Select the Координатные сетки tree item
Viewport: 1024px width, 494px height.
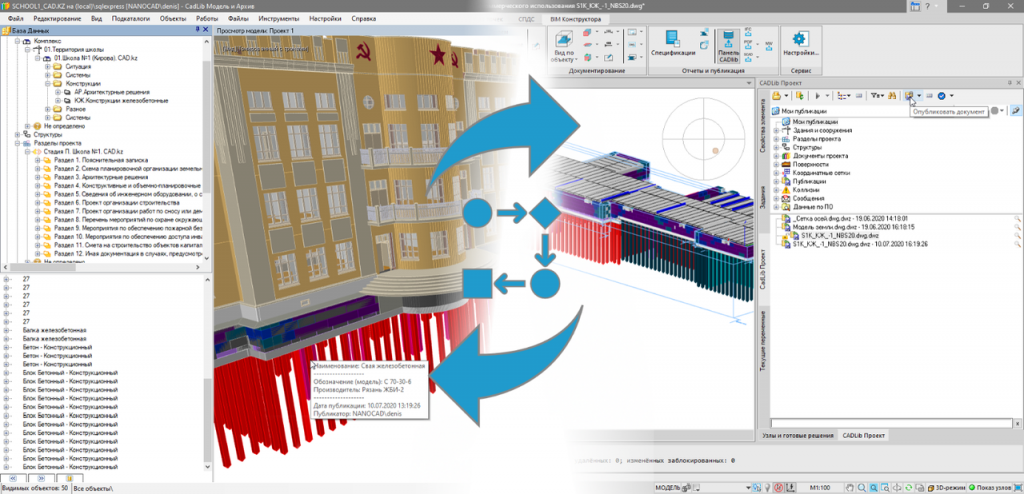[820, 173]
